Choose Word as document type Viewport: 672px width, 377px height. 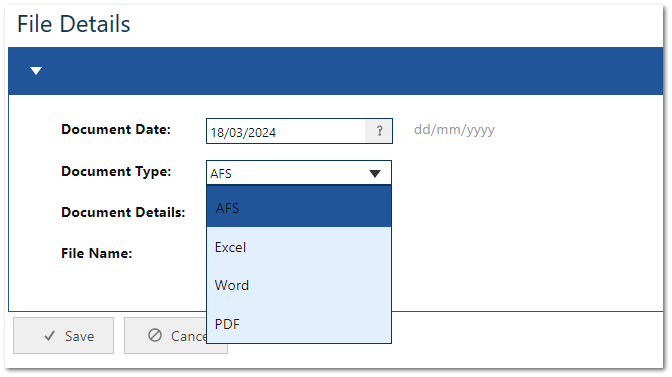[x=299, y=285]
